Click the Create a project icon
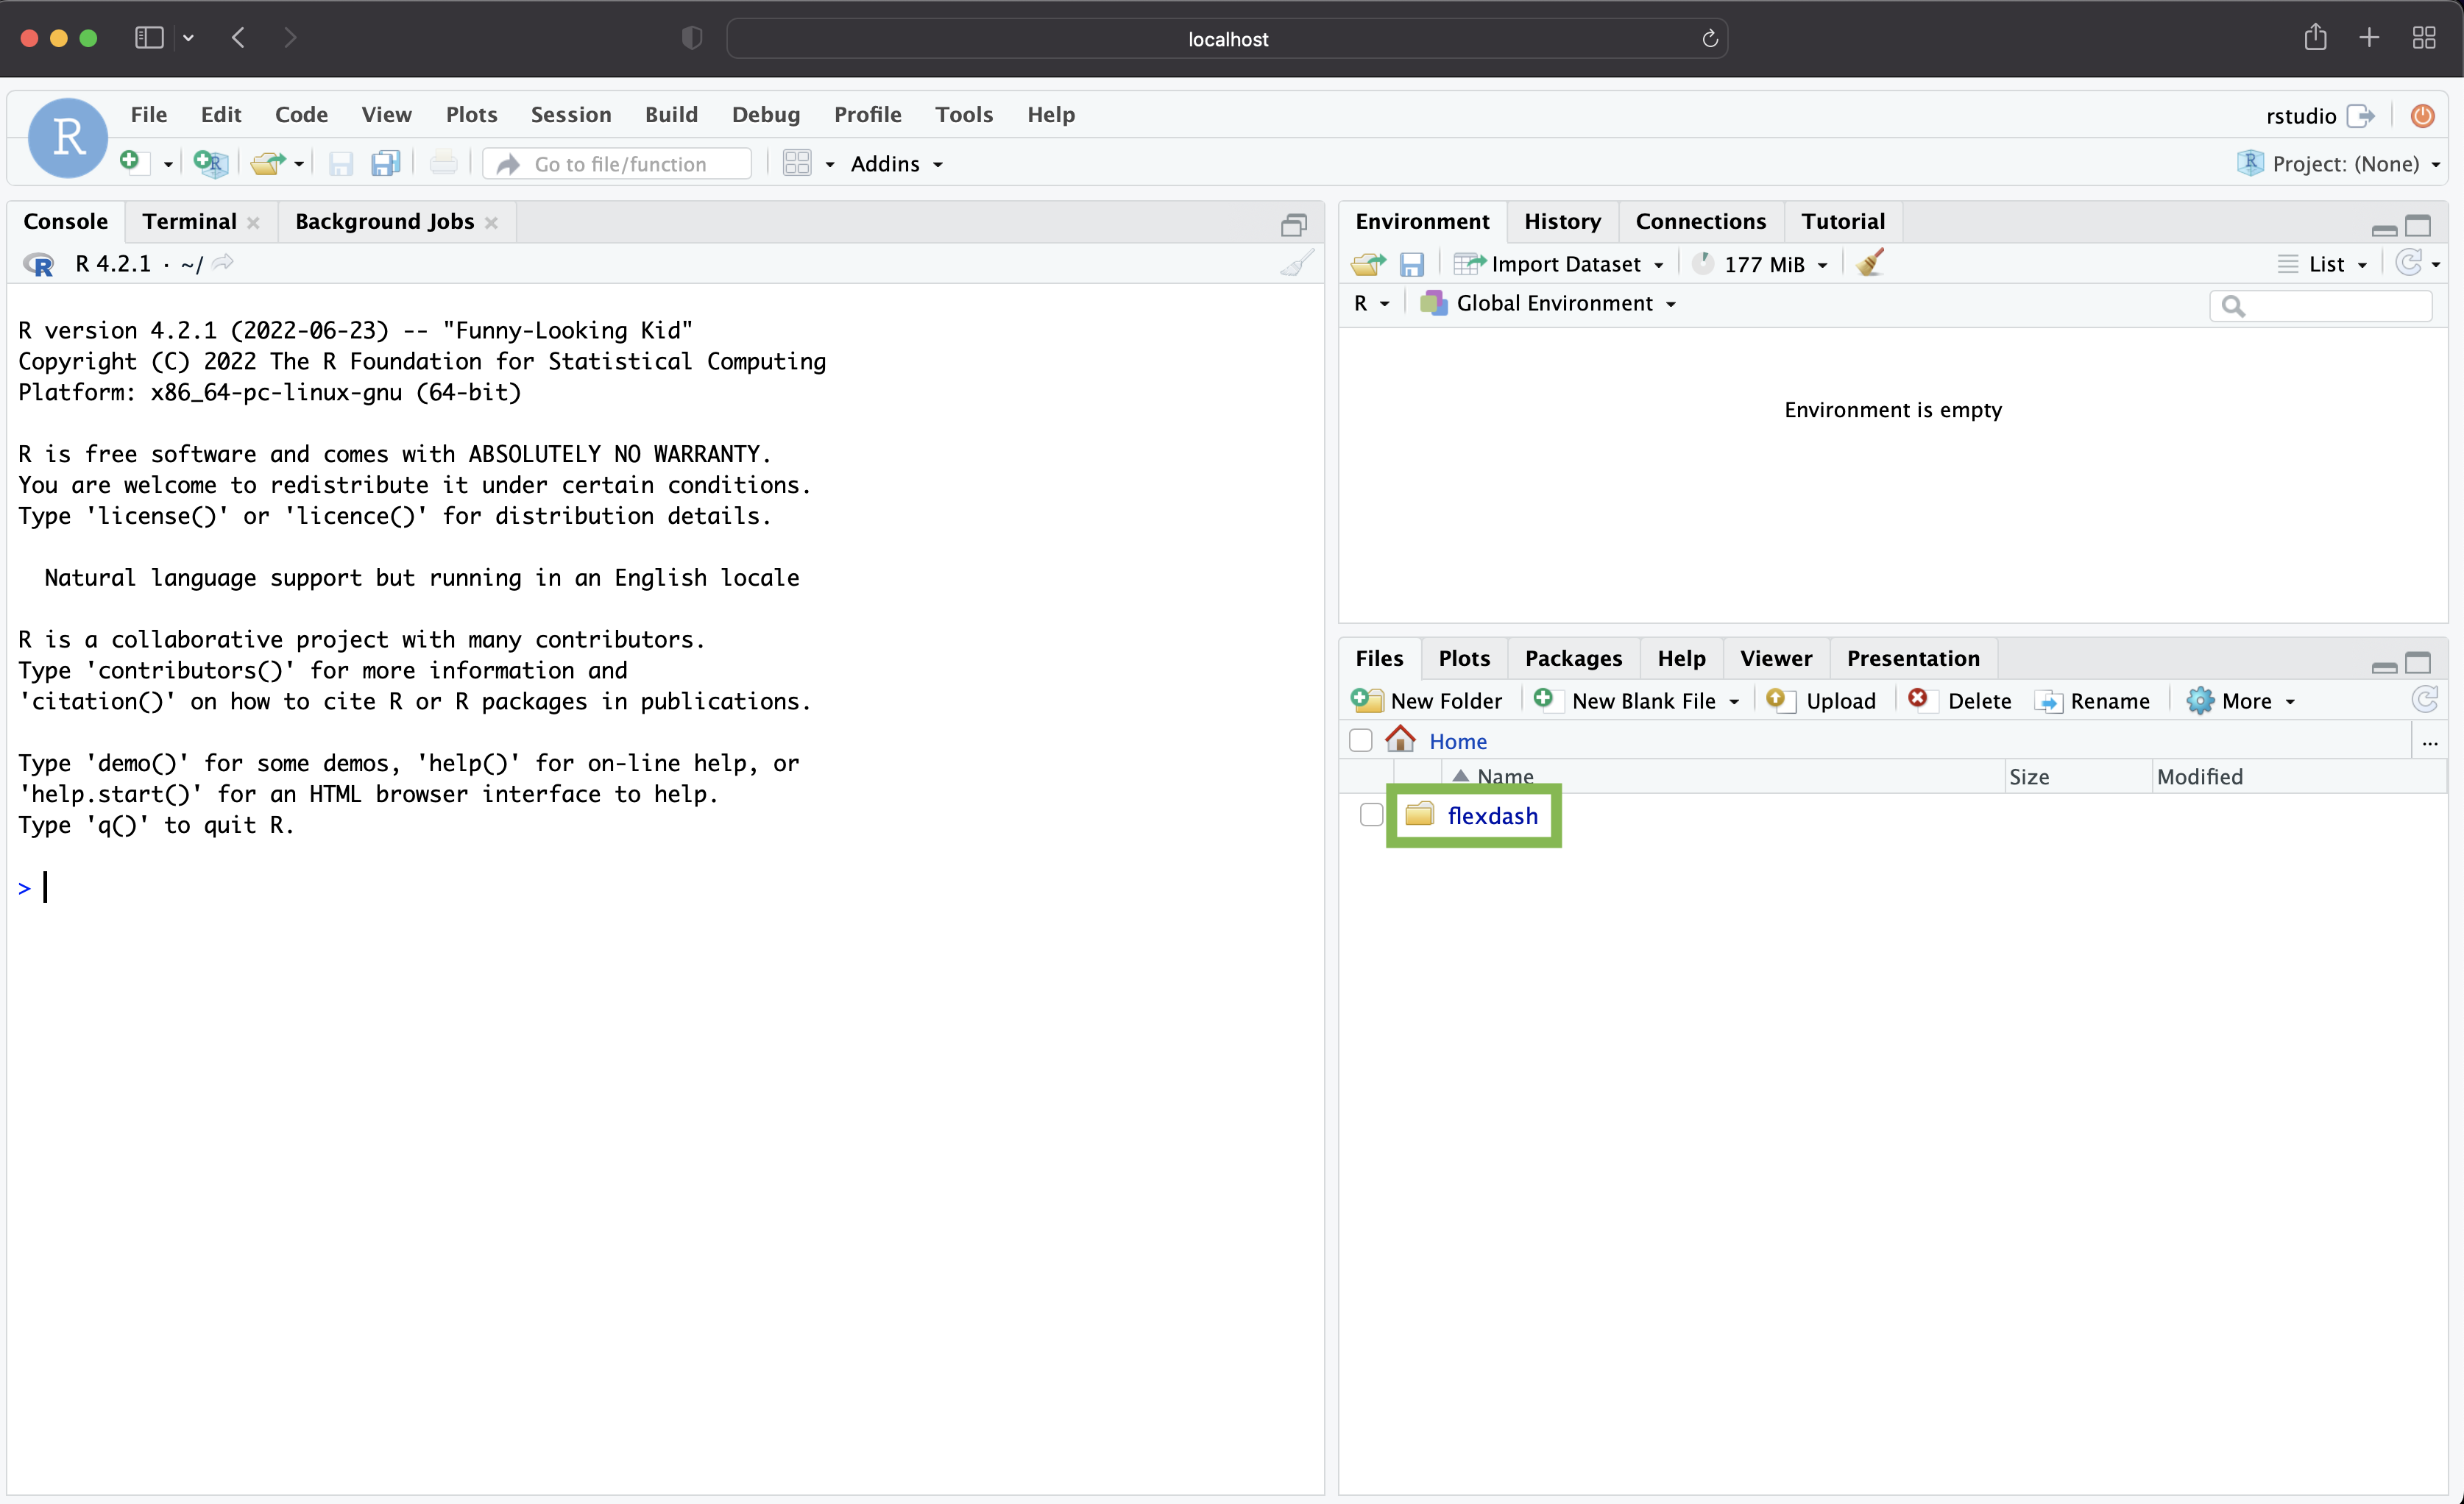This screenshot has width=2464, height=1504. [x=210, y=163]
